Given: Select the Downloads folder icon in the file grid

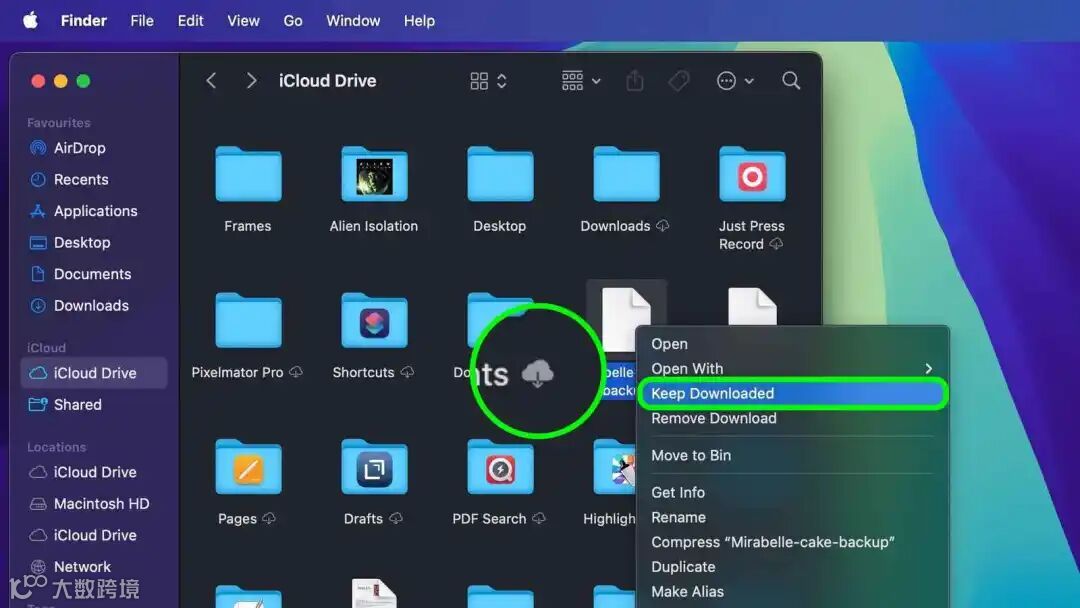Looking at the screenshot, I should 626,174.
